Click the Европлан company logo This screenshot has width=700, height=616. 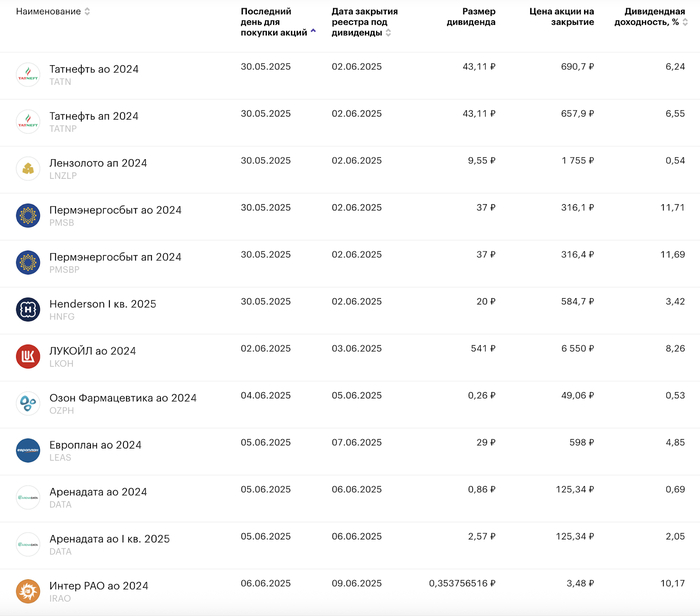tap(28, 450)
